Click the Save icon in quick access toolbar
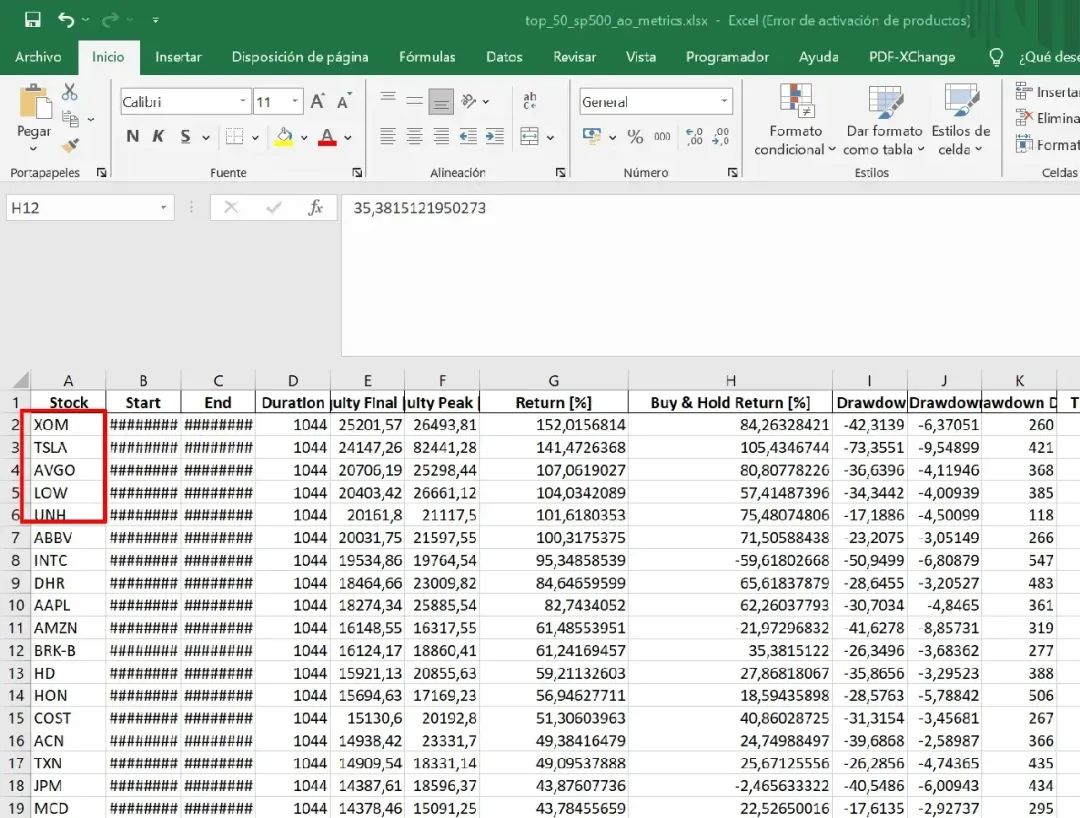 [32, 20]
